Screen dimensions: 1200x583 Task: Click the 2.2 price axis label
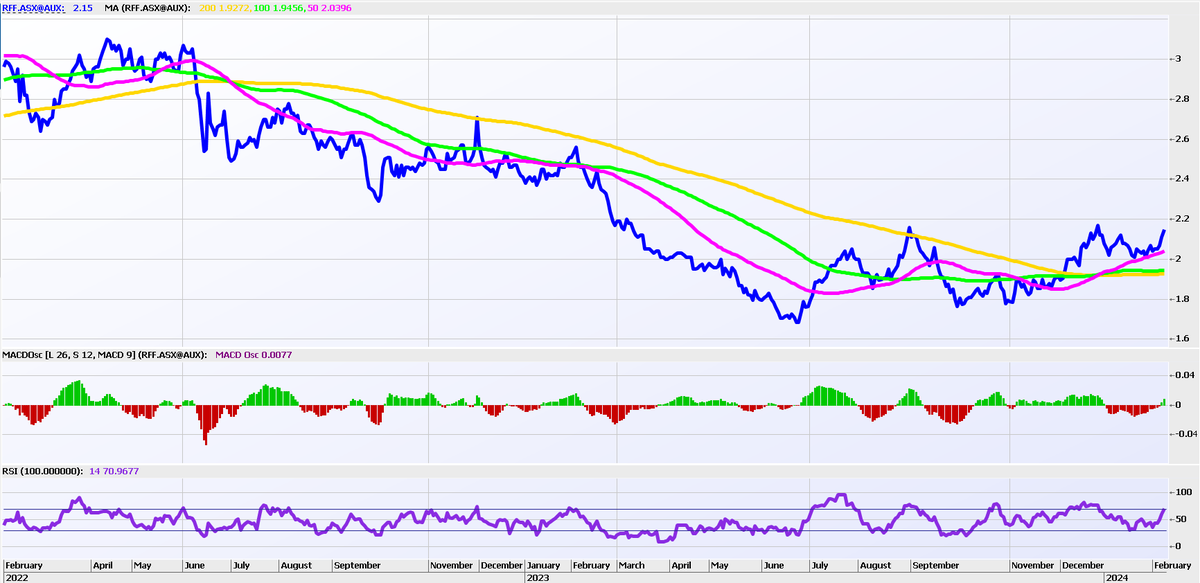click(x=1183, y=219)
